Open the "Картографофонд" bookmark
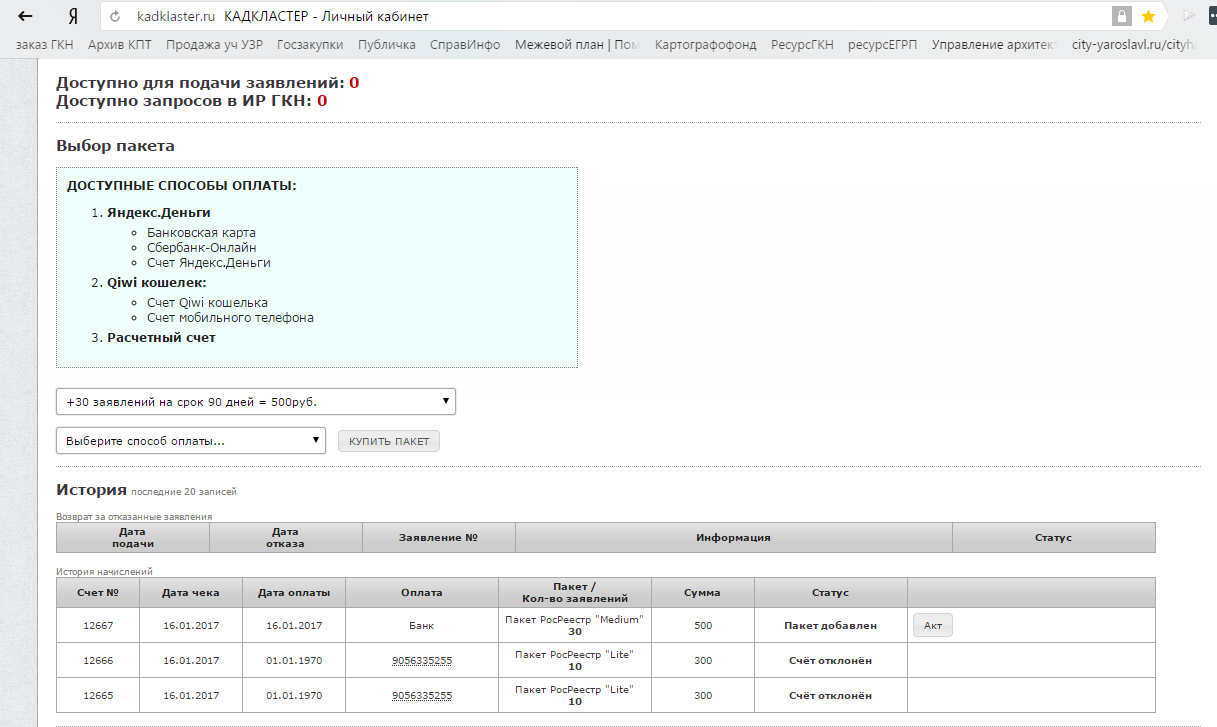The width and height of the screenshot is (1217, 727). [706, 44]
